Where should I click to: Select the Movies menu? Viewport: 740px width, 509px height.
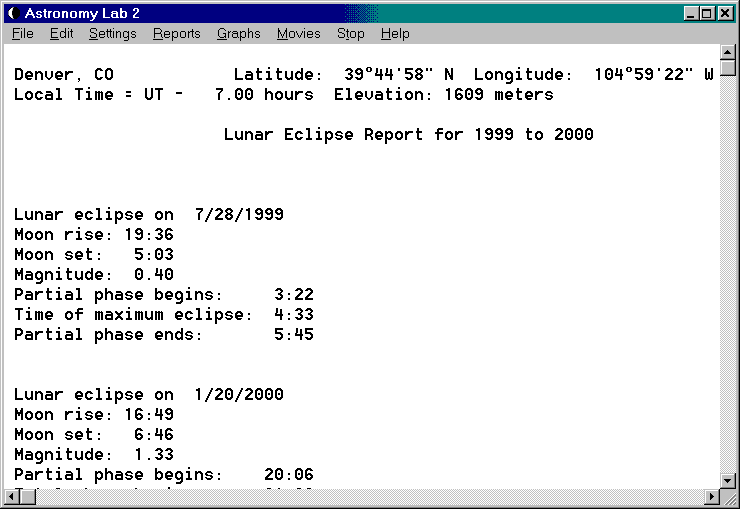coord(298,33)
